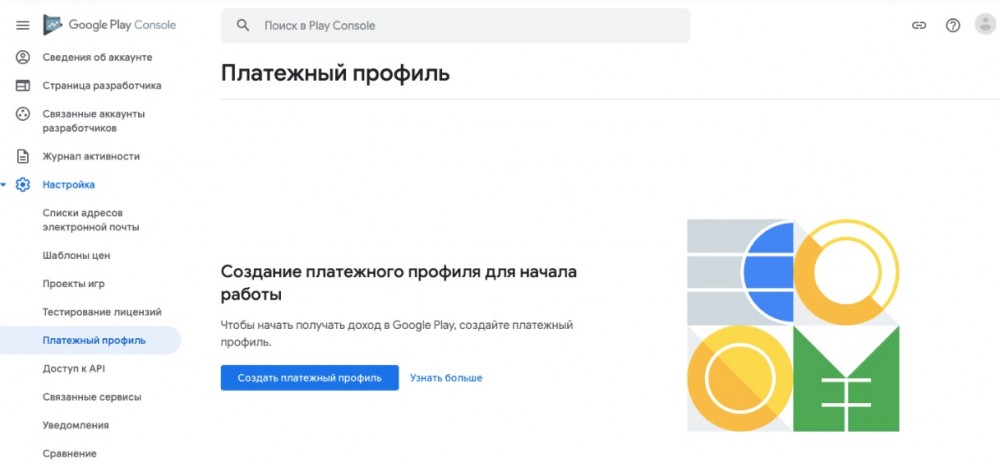Click the Платежный профиль page heading

click(x=335, y=73)
